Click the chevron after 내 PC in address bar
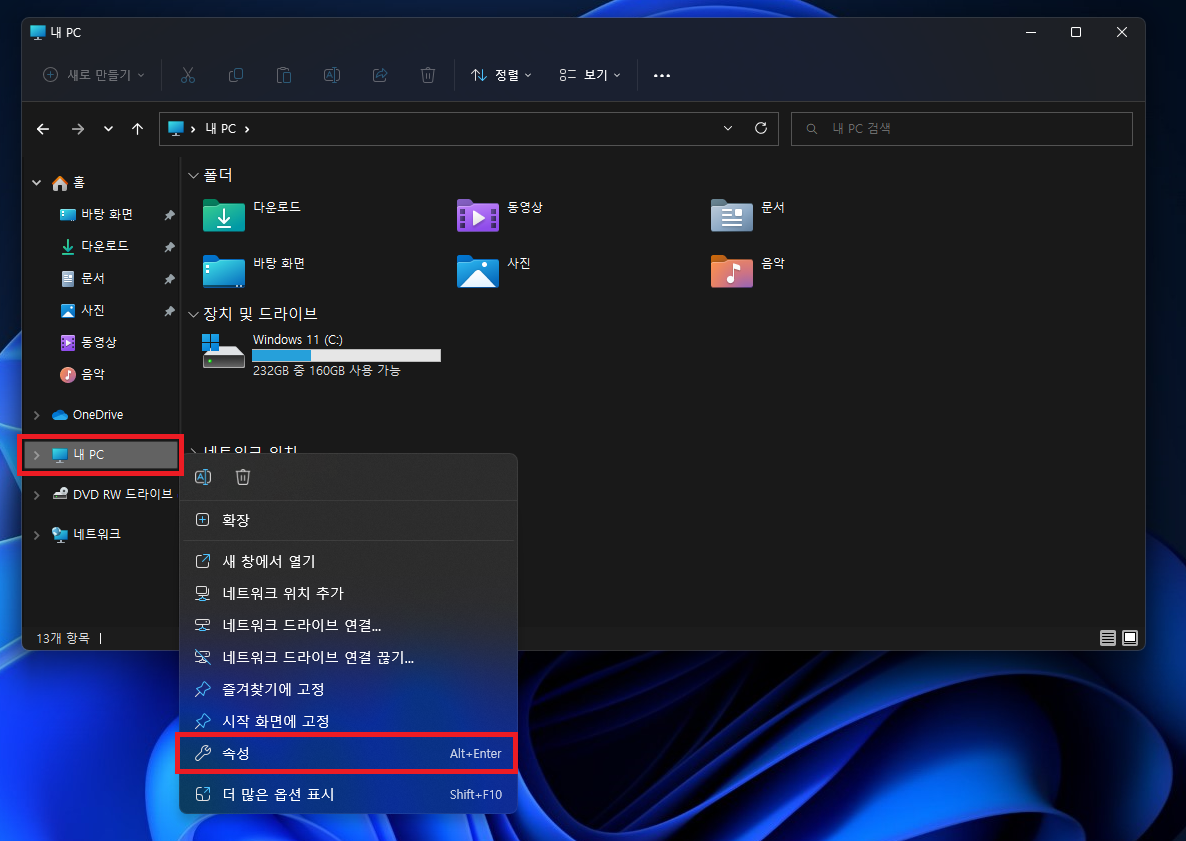Image resolution: width=1186 pixels, height=841 pixels. click(x=247, y=129)
